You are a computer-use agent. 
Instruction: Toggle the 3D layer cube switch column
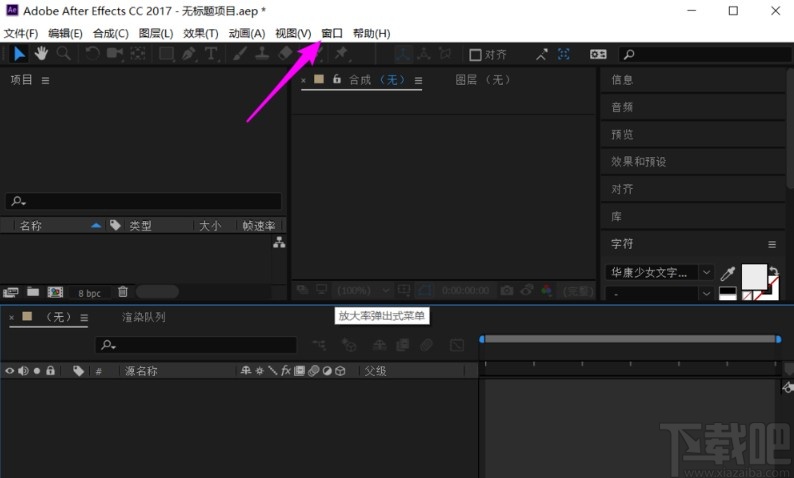click(x=340, y=371)
